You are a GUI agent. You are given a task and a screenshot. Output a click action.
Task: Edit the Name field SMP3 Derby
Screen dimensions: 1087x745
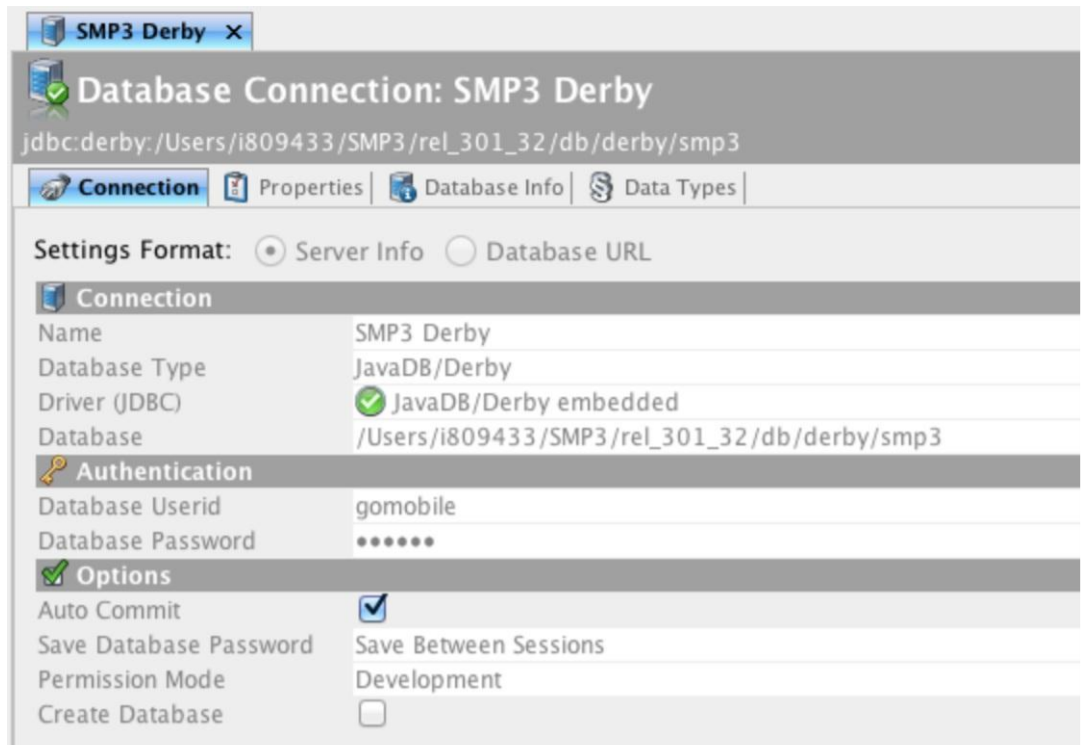717,333
